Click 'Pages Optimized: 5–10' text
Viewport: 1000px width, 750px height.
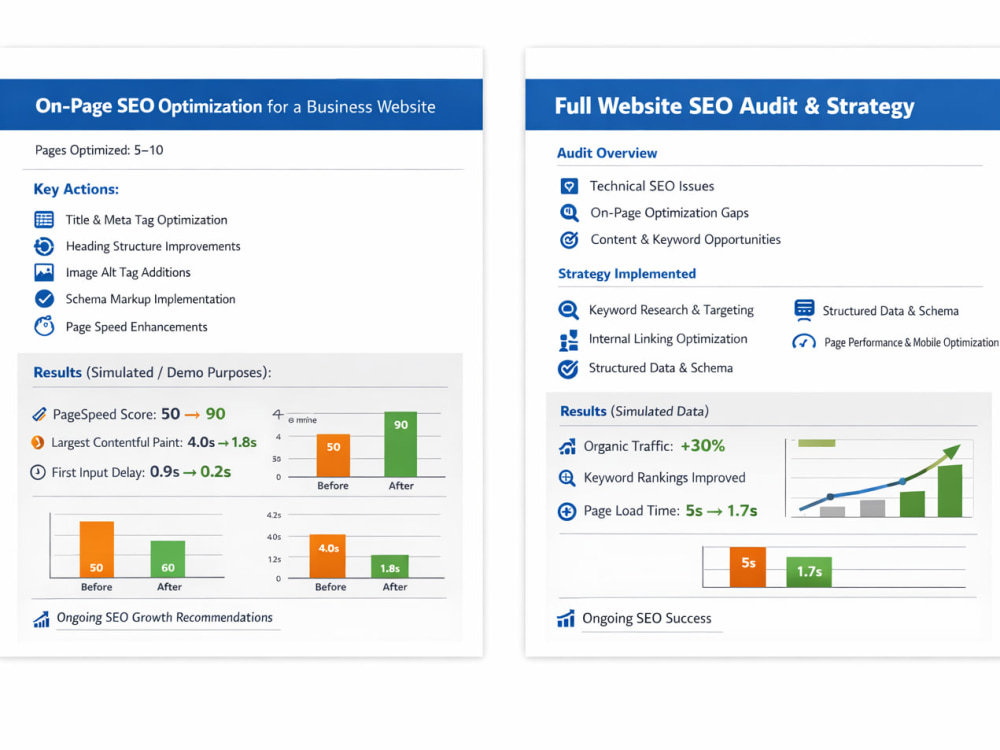99,151
